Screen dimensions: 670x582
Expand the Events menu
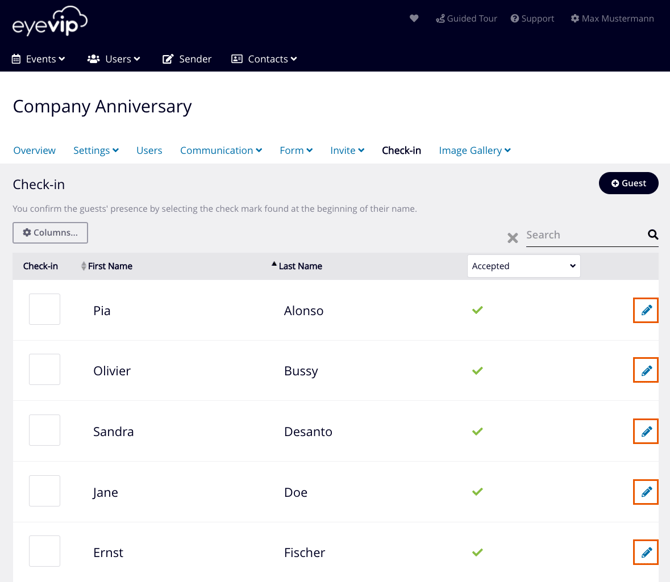point(38,59)
